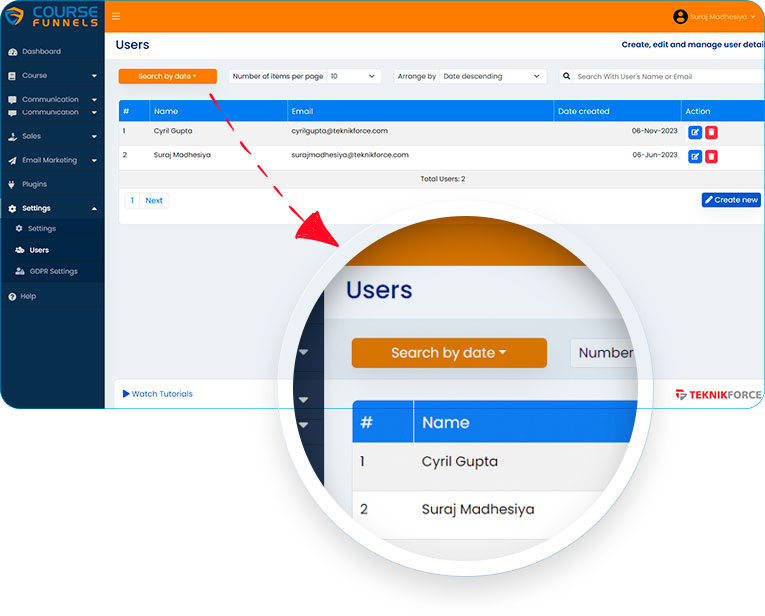This screenshot has width=765, height=616.
Task: Expand the Email Marketing sidebar menu
Action: tap(52, 160)
